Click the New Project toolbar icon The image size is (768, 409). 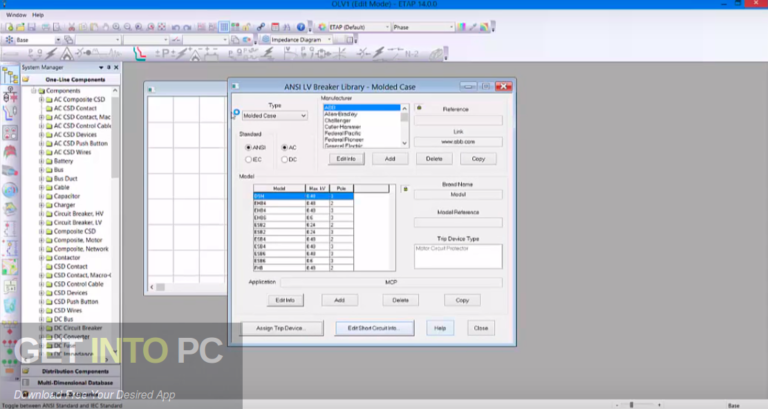coord(10,27)
